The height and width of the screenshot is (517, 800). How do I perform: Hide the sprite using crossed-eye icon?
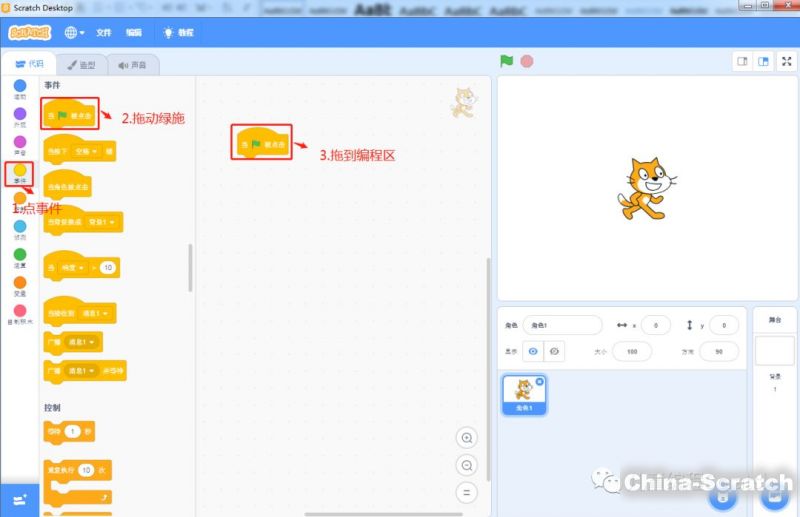coord(555,351)
